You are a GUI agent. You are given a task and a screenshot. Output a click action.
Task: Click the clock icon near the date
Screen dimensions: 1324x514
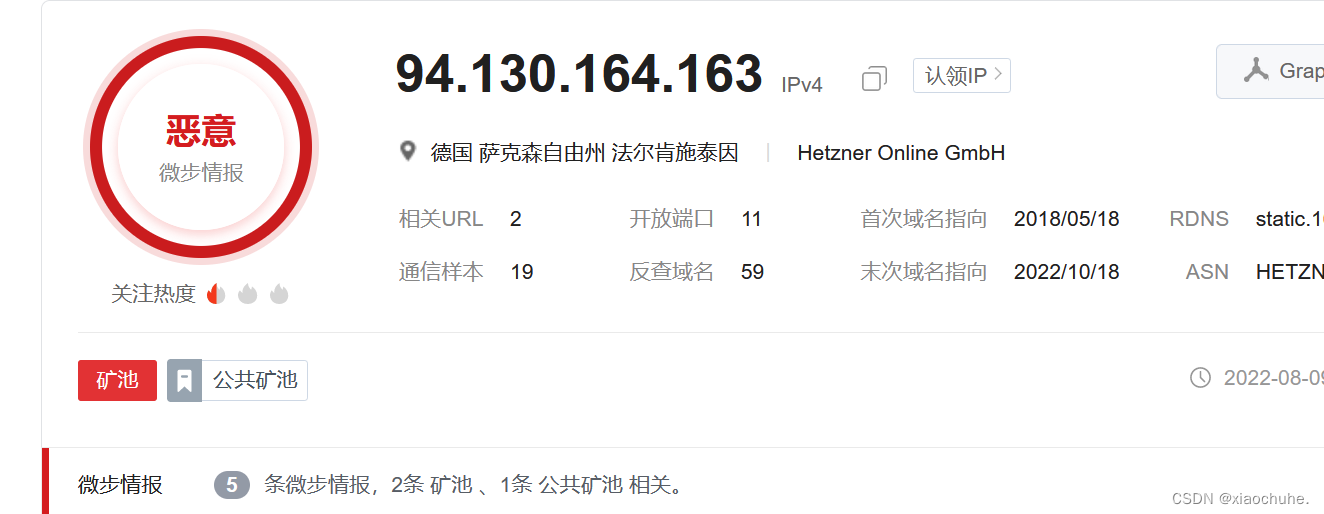tap(1200, 378)
